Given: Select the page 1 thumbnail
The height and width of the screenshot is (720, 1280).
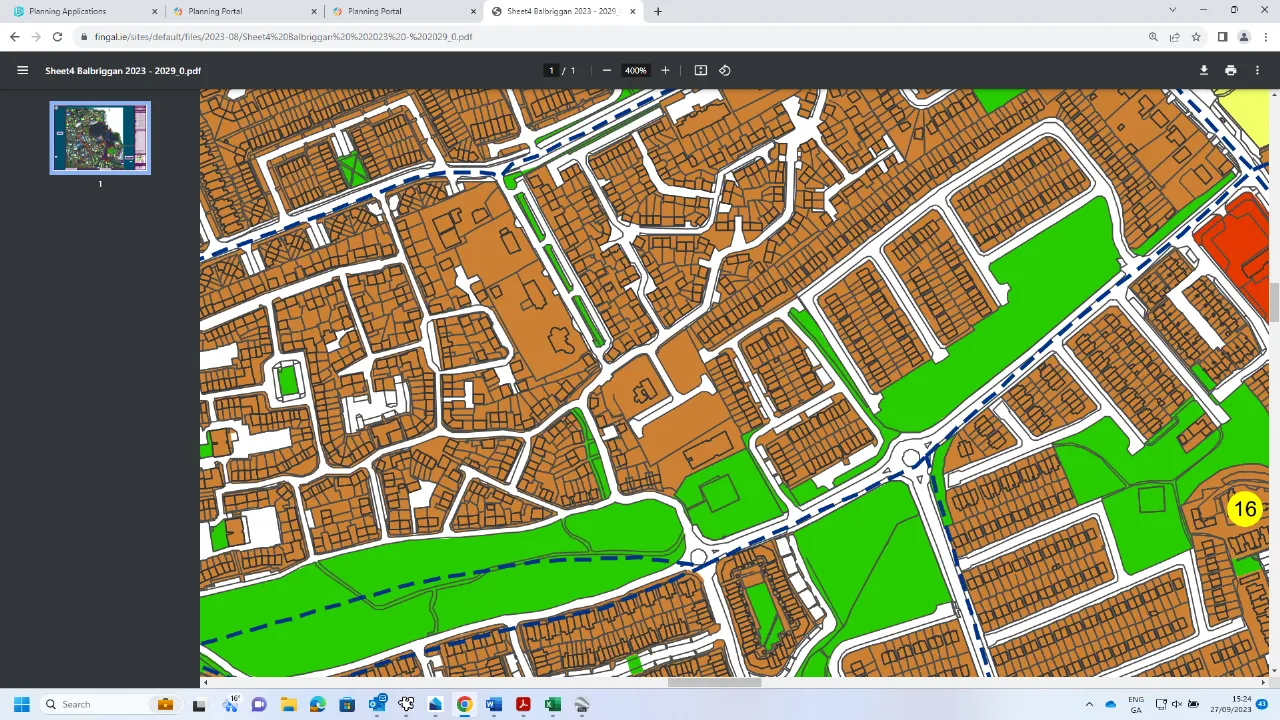Looking at the screenshot, I should click(99, 137).
